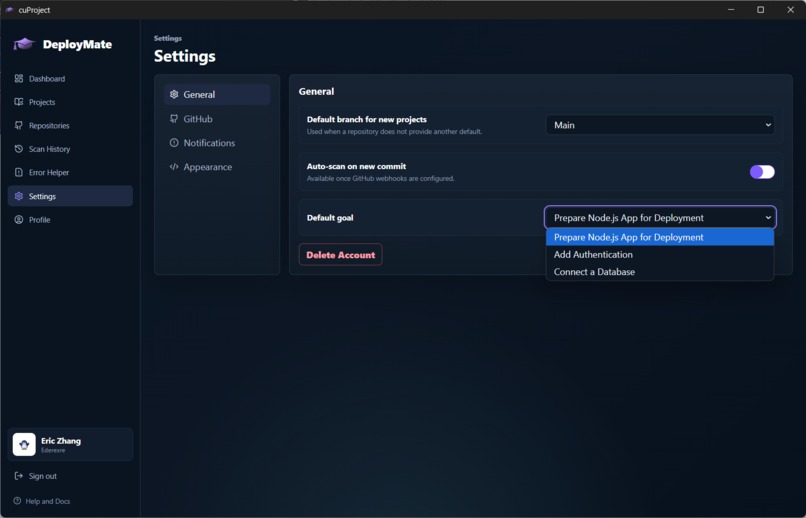Click the Eric Zhang user name
Image resolution: width=806 pixels, height=518 pixels.
click(61, 441)
